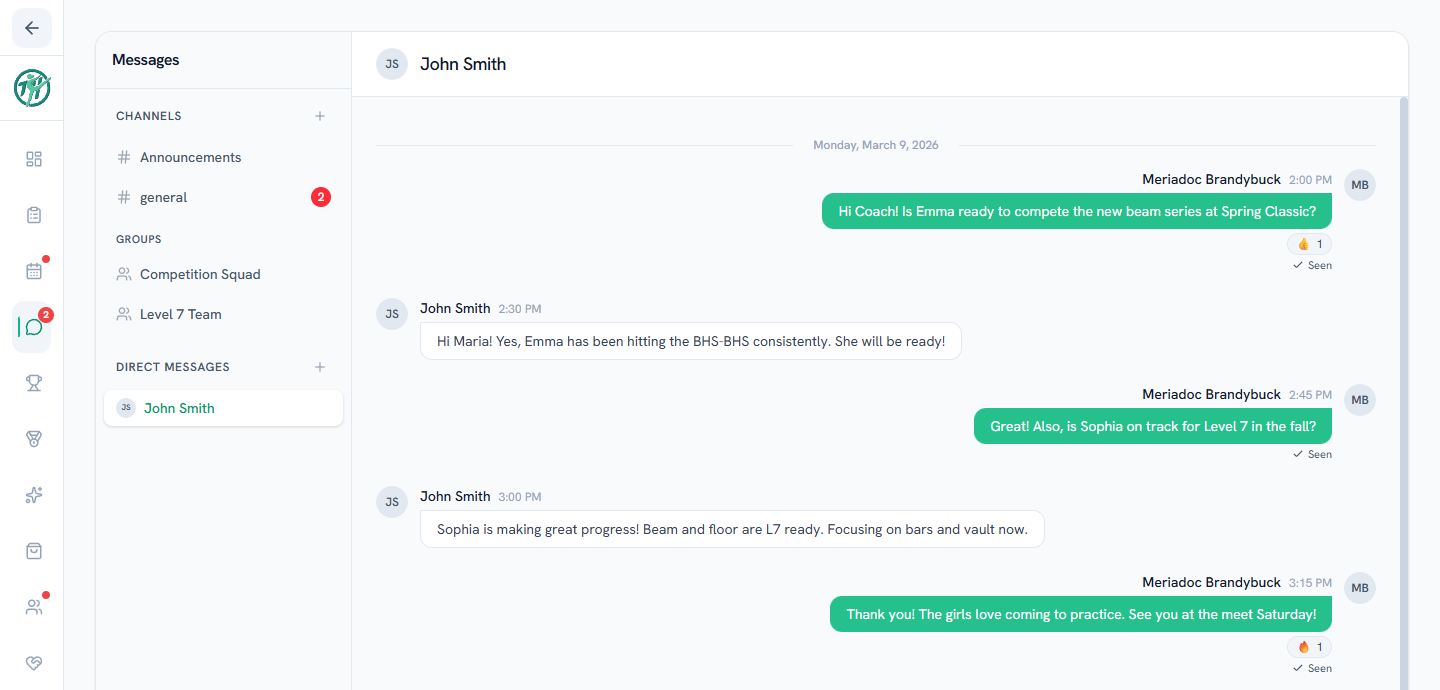Open the Competition Squad group
The width and height of the screenshot is (1440, 690).
223,274
